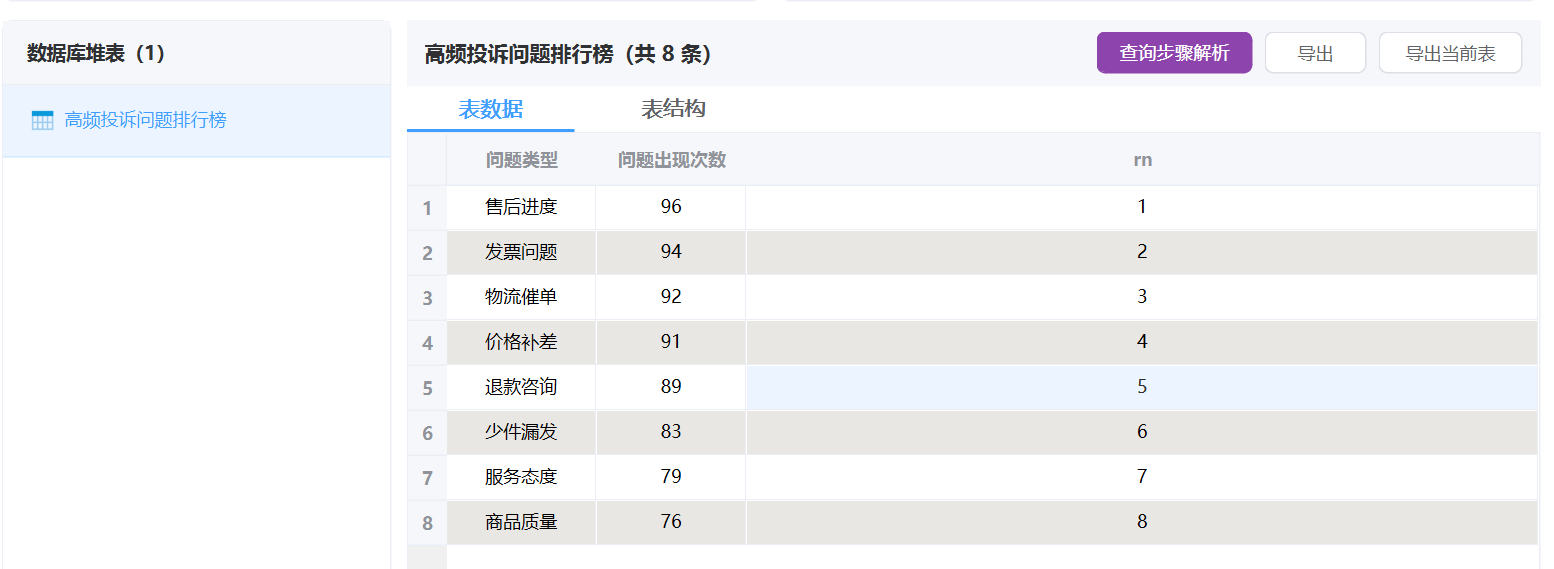Click the 导出 button

[1315, 53]
